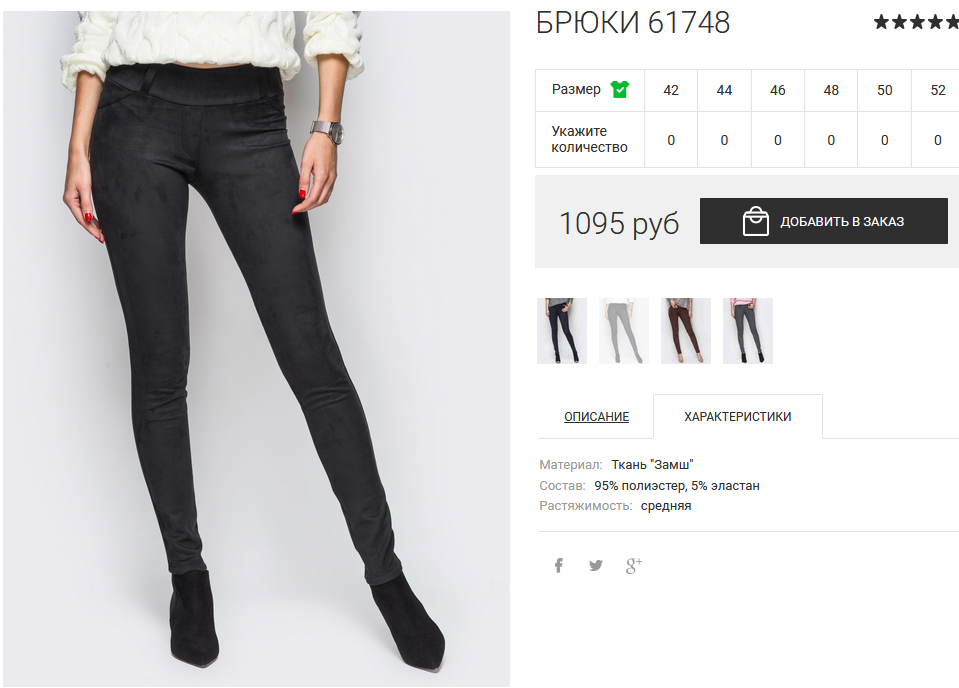Image resolution: width=959 pixels, height=688 pixels.
Task: Select the brown pants thumbnail
Action: click(x=686, y=331)
